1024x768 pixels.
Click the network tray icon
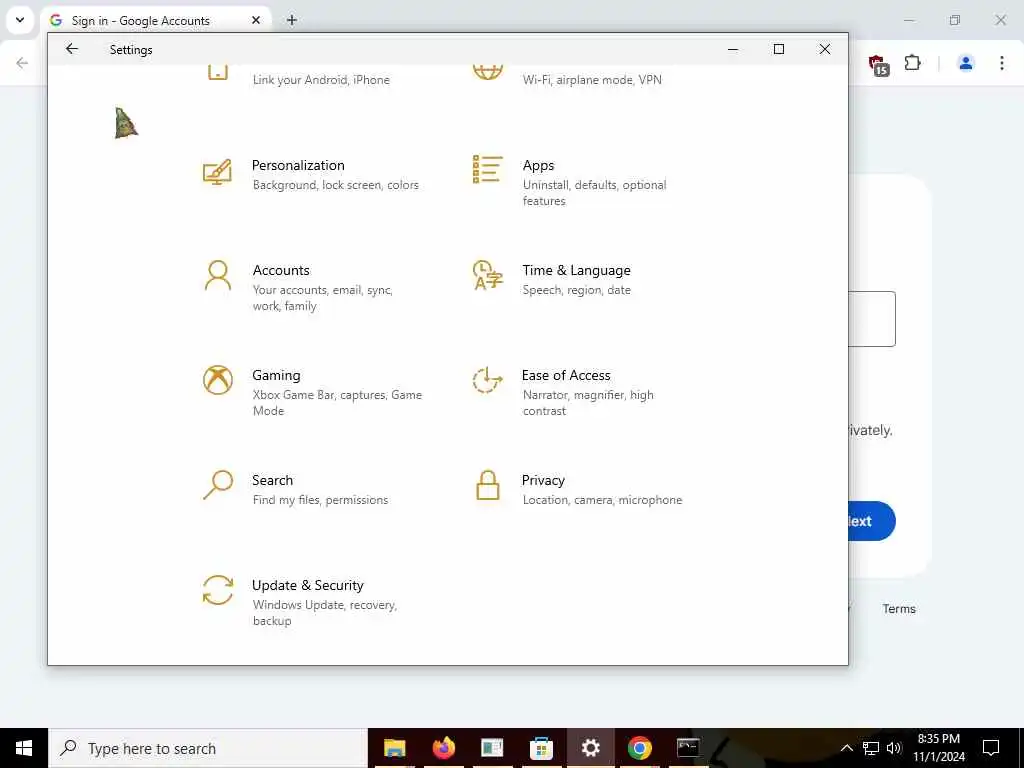click(x=871, y=748)
